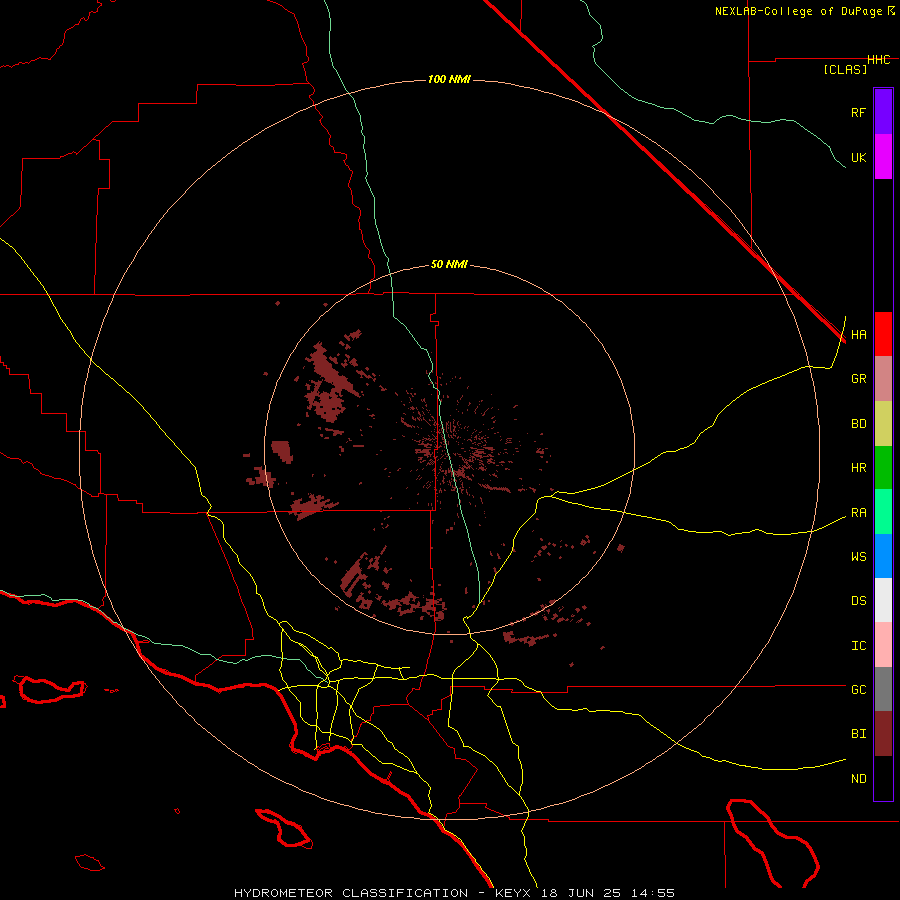Click the ND black legend swatch
The width and height of the screenshot is (900, 900).
tap(883, 778)
